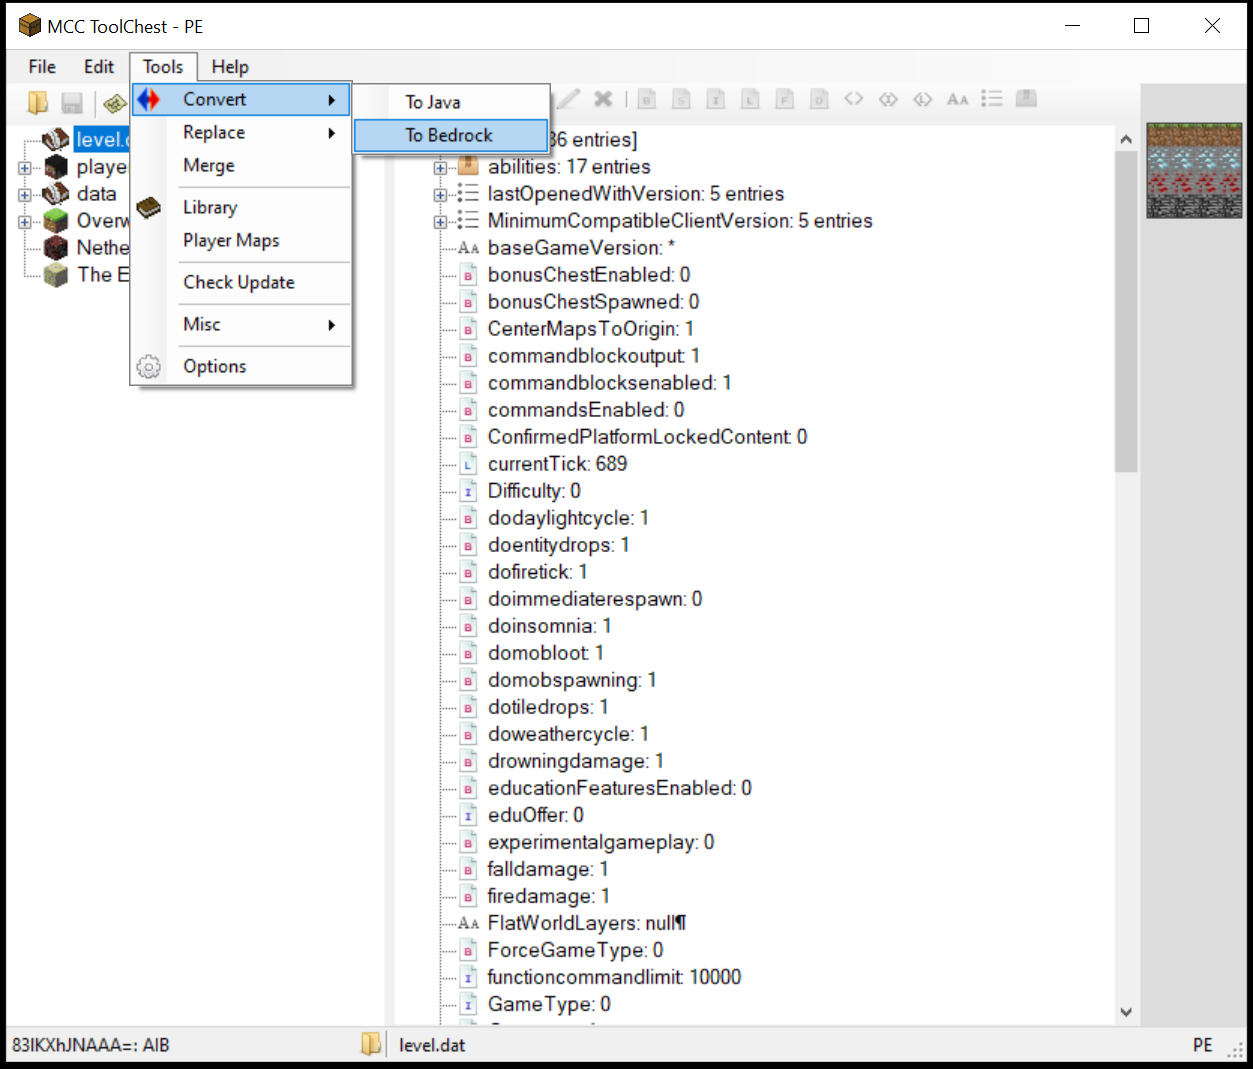Click the delete X toolbar icon
This screenshot has width=1253, height=1069.
pos(603,99)
